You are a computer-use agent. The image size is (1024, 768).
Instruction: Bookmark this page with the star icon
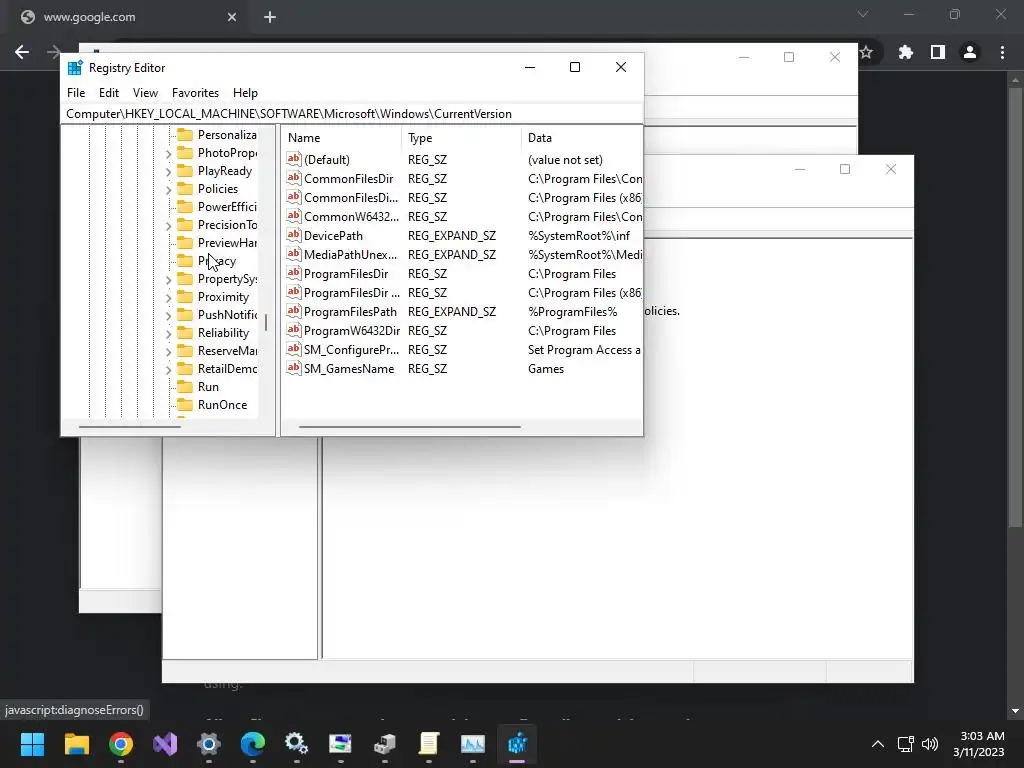pos(867,52)
